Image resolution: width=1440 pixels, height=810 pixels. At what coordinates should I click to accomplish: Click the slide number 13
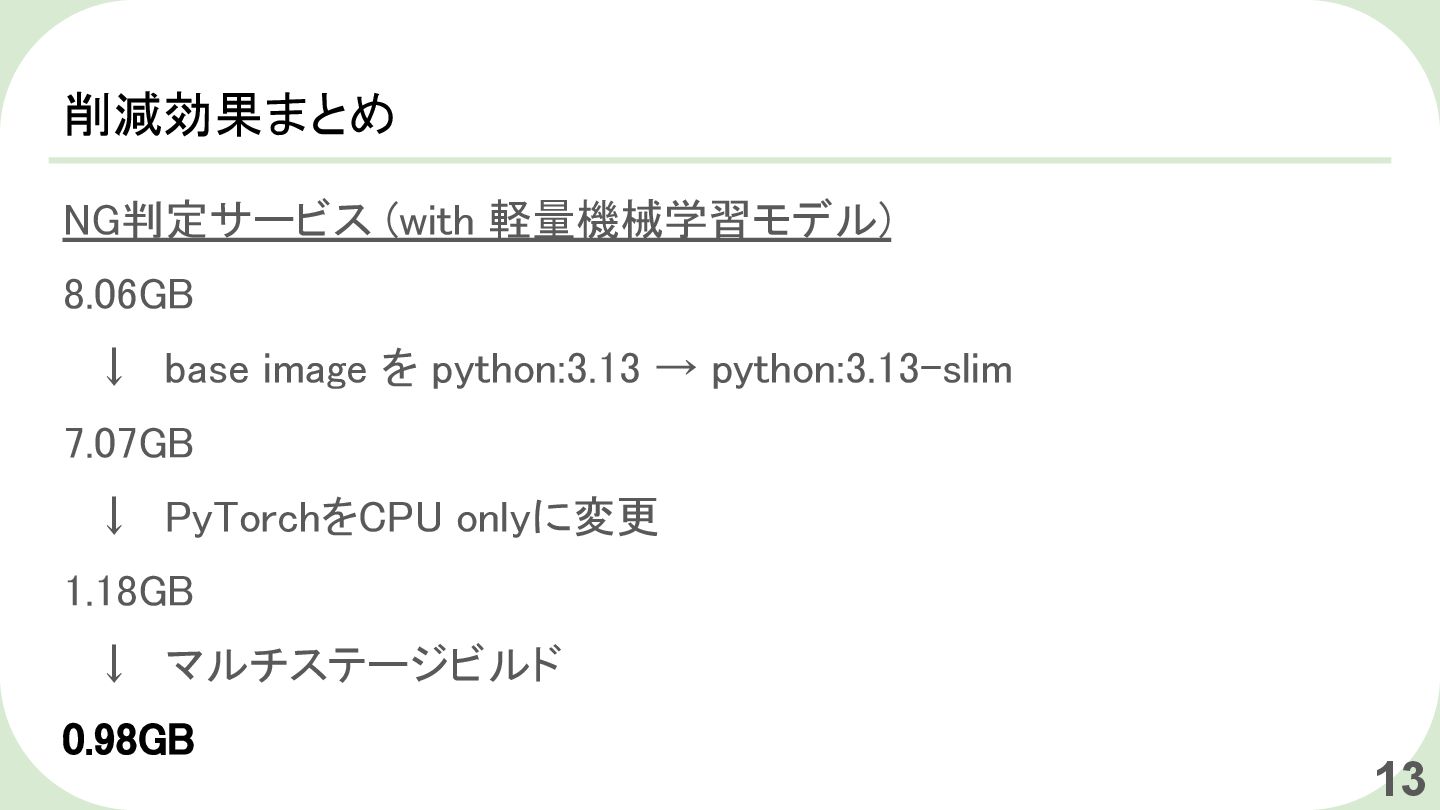pyautogui.click(x=1400, y=779)
